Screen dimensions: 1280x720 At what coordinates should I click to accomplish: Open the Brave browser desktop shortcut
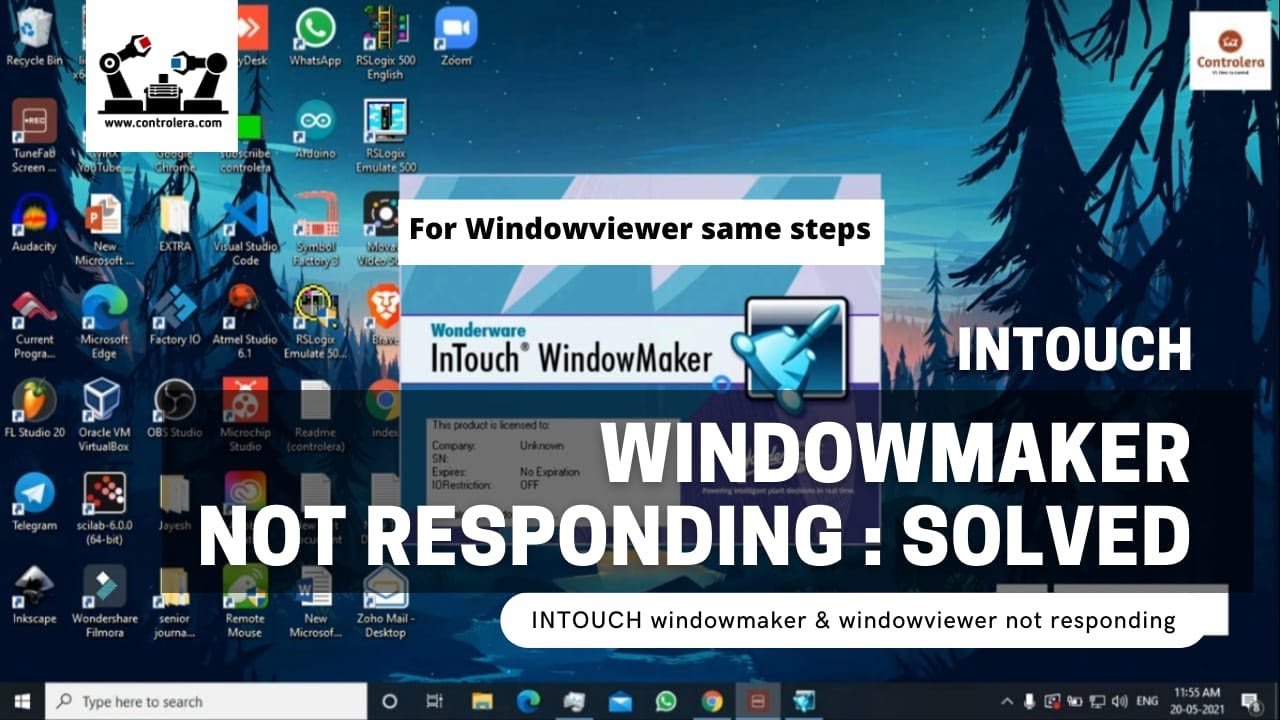point(383,316)
